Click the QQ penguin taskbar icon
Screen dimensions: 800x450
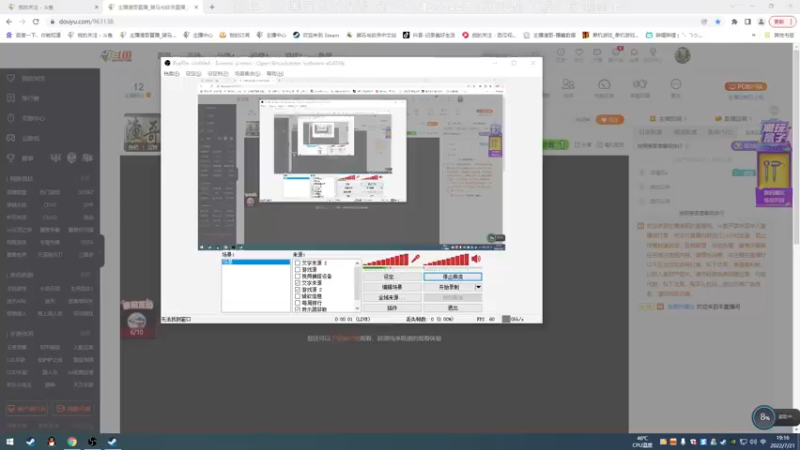(x=51, y=441)
